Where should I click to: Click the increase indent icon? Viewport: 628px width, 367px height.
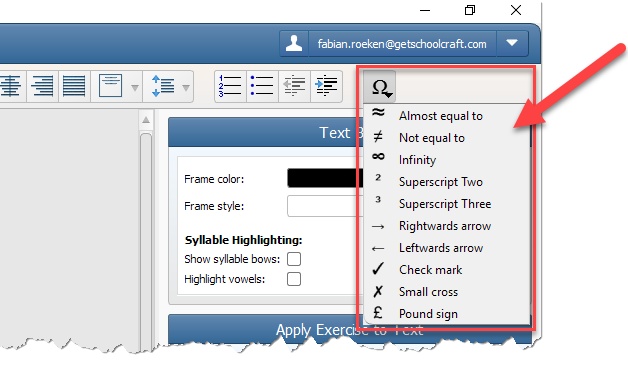coord(326,86)
